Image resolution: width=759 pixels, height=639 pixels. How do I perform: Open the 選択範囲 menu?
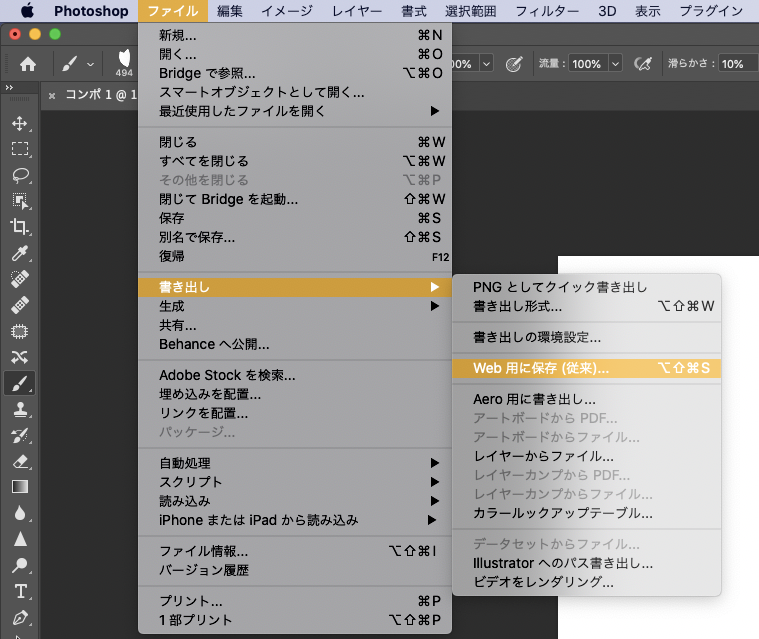tap(471, 11)
